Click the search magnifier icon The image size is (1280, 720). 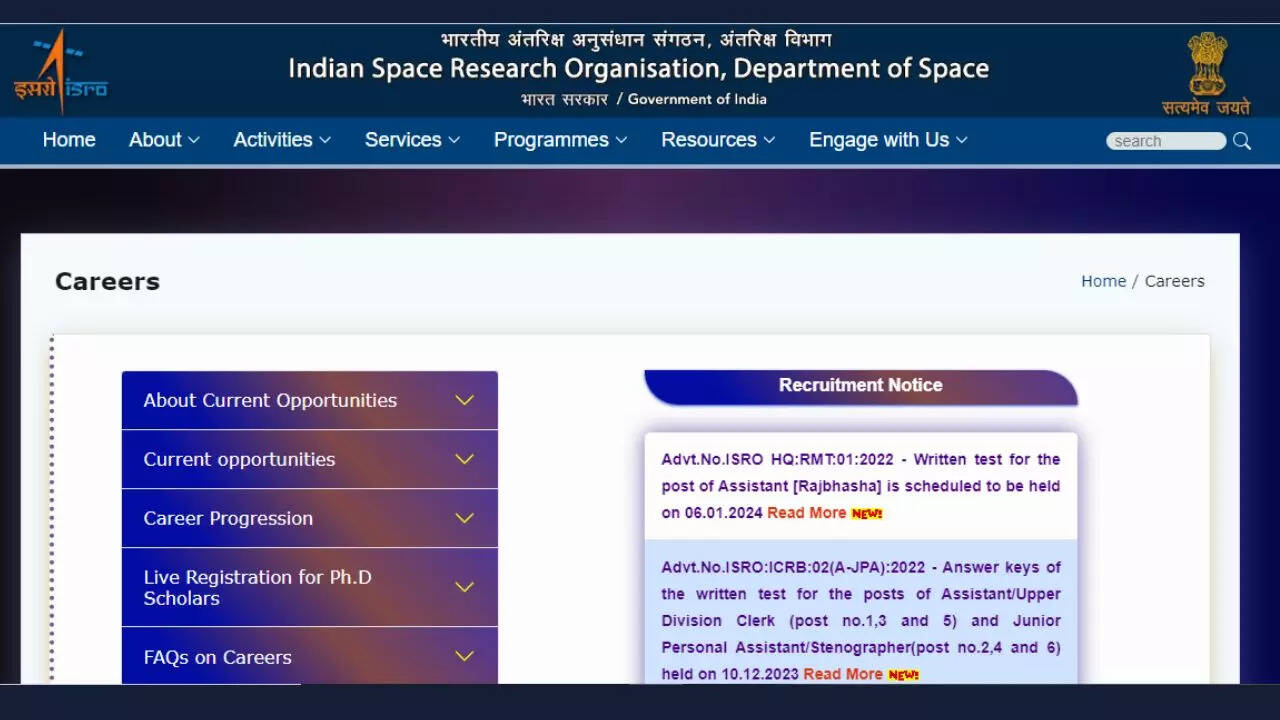point(1242,141)
